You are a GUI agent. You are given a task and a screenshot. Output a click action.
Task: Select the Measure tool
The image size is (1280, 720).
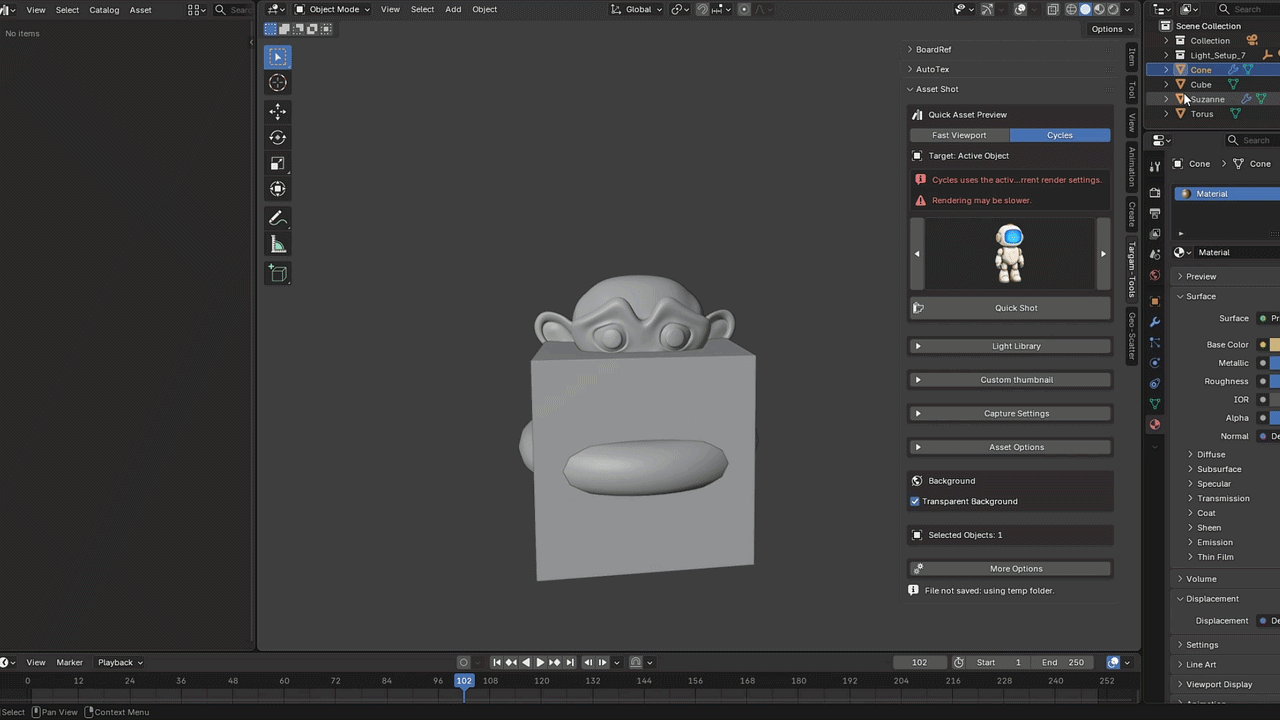278,244
